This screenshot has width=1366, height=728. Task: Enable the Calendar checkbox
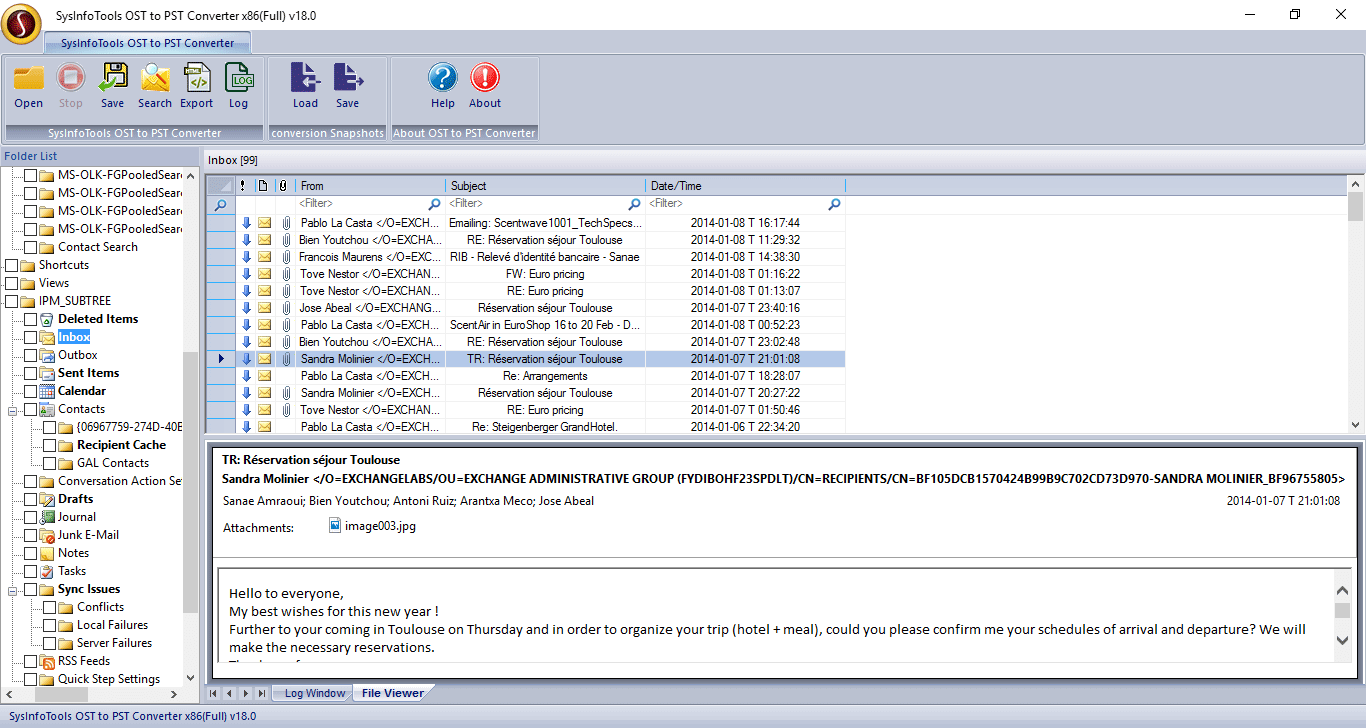(x=31, y=391)
